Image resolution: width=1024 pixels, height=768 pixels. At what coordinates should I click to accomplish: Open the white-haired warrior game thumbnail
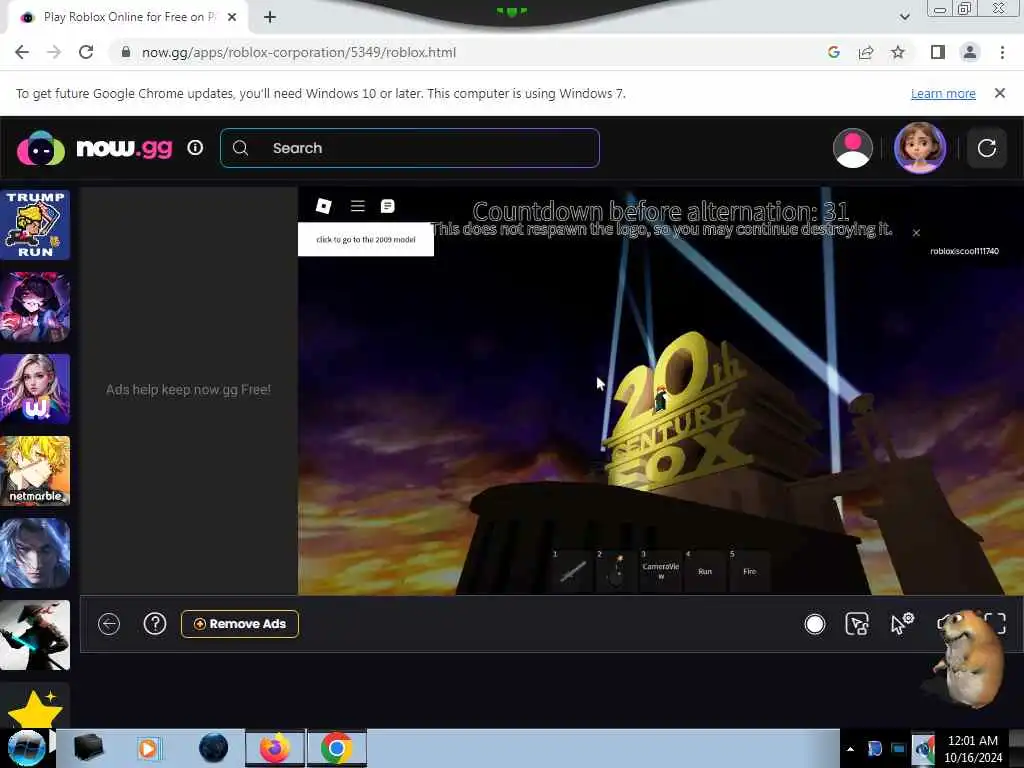click(35, 552)
